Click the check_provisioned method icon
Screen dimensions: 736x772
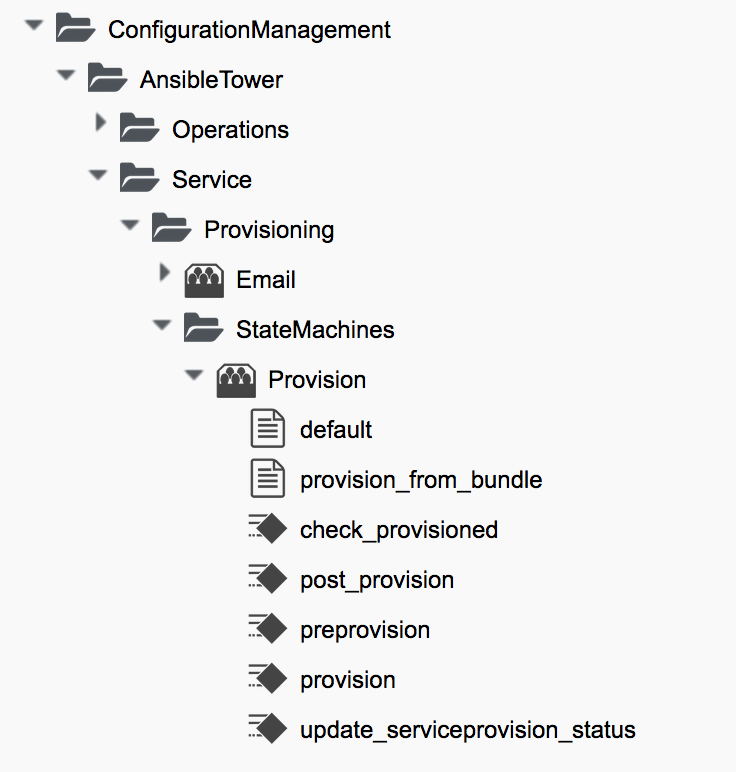(267, 529)
